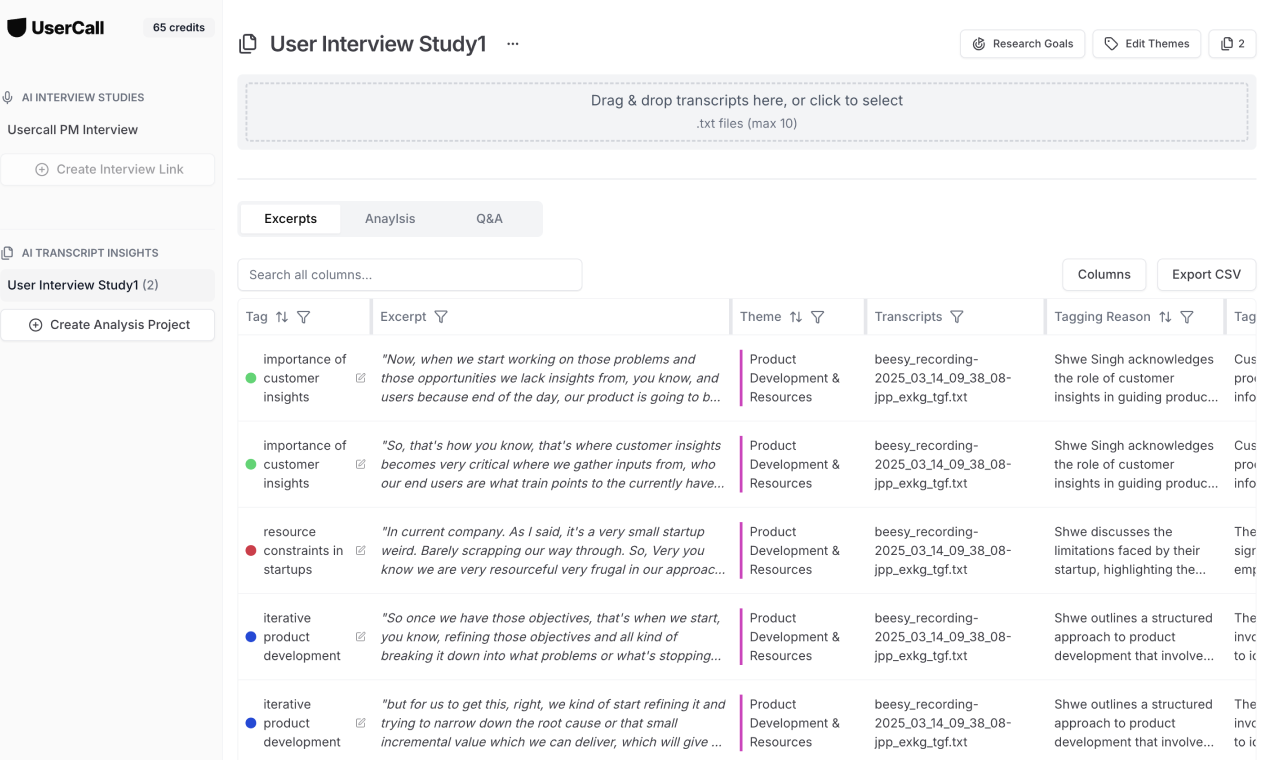
Task: Filter the Excerpt column
Action: point(441,317)
